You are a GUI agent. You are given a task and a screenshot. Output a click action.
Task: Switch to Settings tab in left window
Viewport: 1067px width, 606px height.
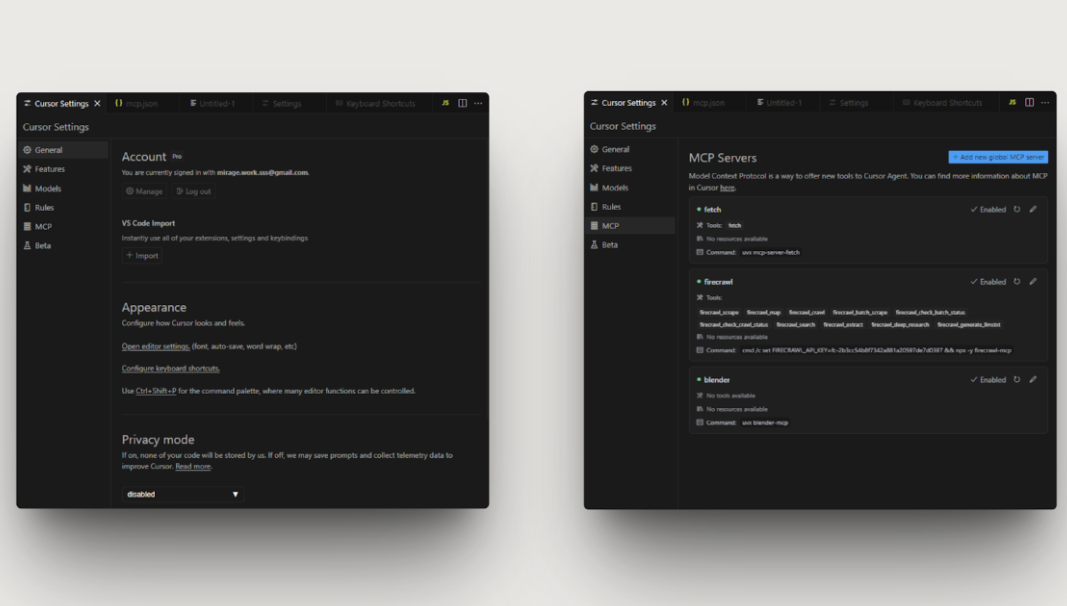tap(282, 103)
